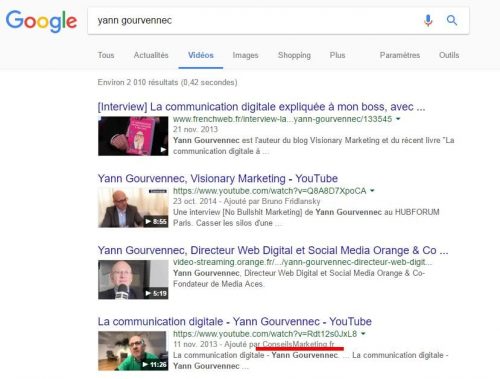Viewport: 500px width, 379px height.
Task: Click '23 oct. 2014 - Ajouté par Bruno Fridlansky'
Action: coord(247,201)
